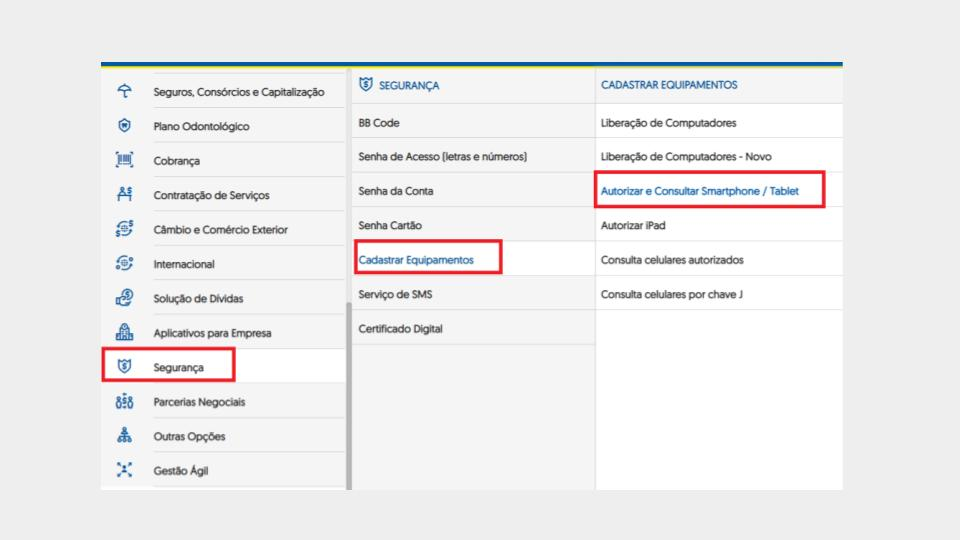Image resolution: width=960 pixels, height=540 pixels.
Task: Click the globe icon beside Internacional
Action: coord(124,263)
